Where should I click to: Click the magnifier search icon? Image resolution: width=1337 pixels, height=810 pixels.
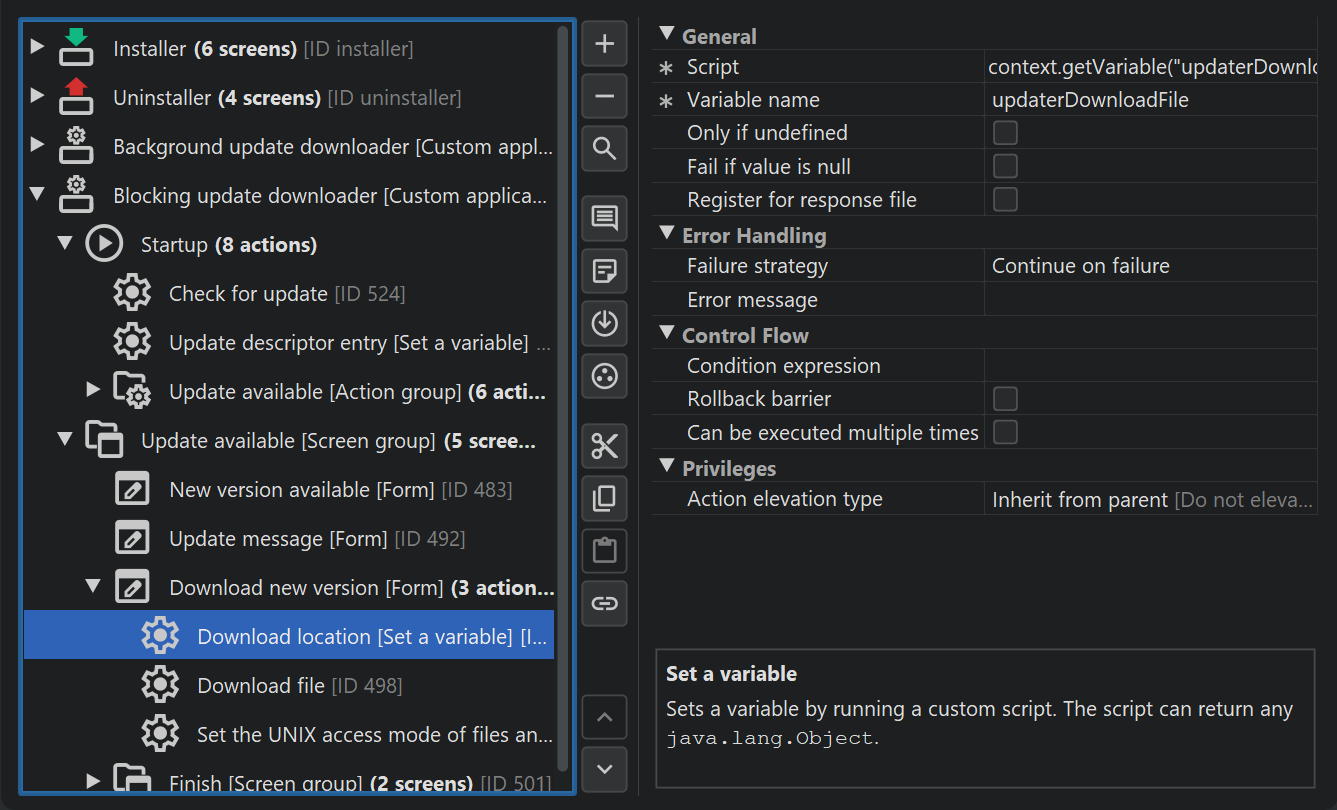[x=604, y=149]
